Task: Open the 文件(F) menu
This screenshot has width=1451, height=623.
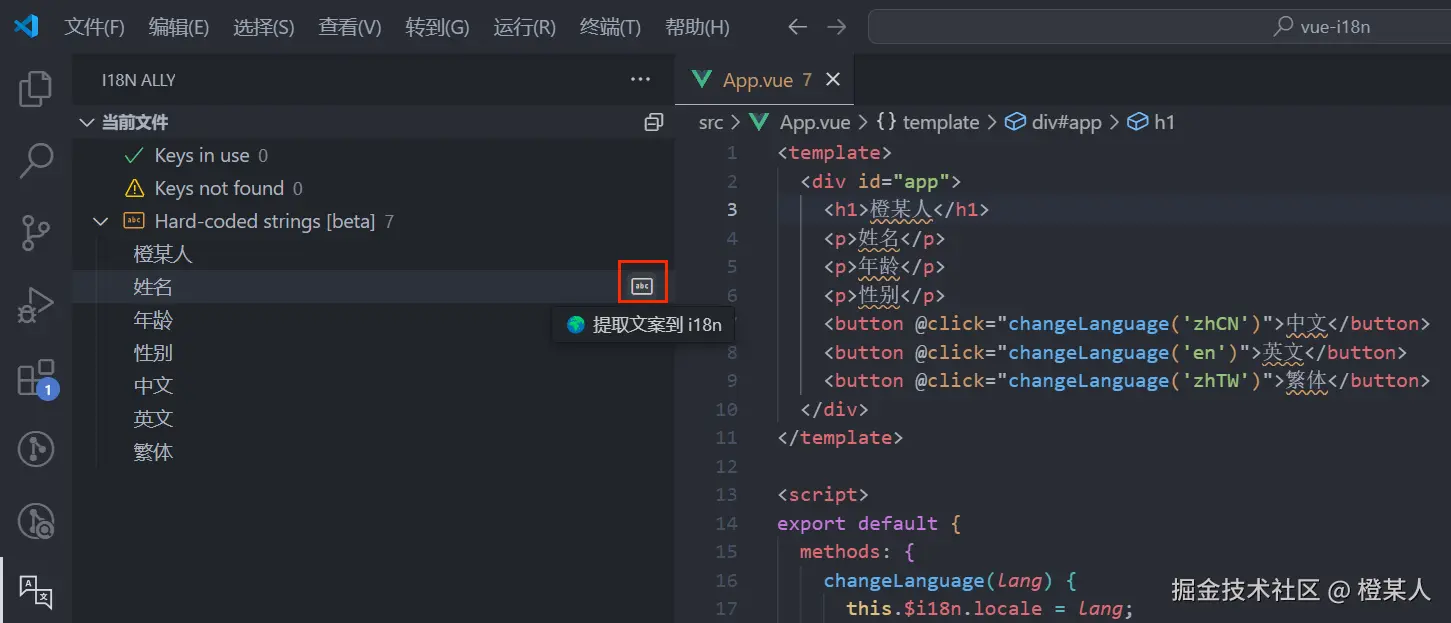Action: pyautogui.click(x=95, y=27)
